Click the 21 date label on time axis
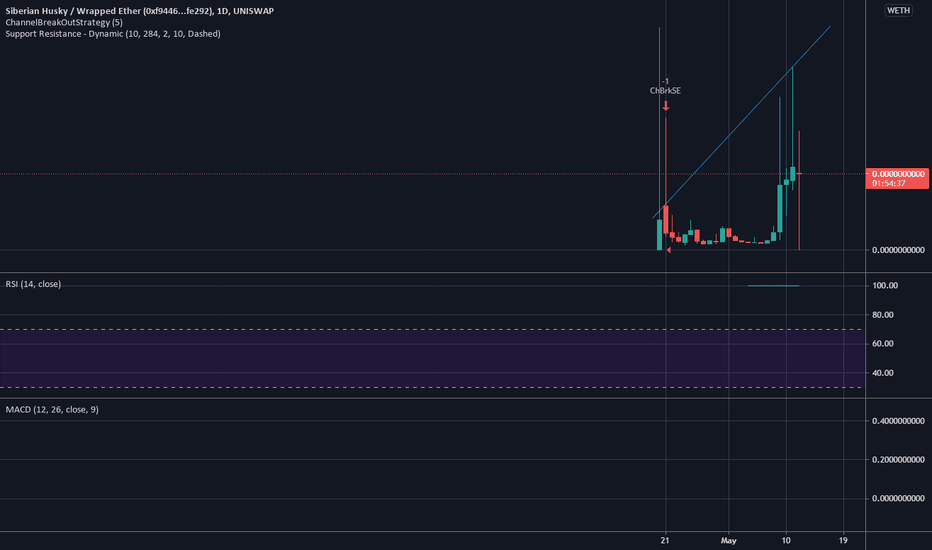Screen dimensions: 932x550 pos(665,540)
